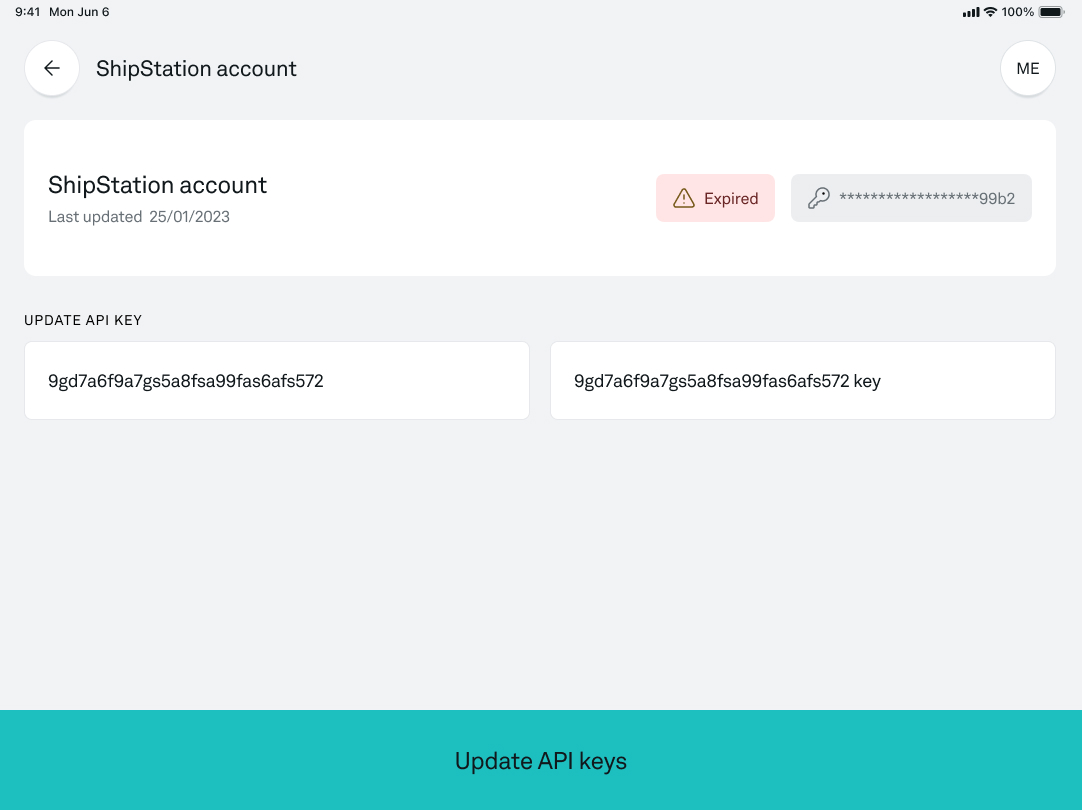Tap the Mon Jun 6 date in status bar
The width and height of the screenshot is (1082, 810).
pos(79,12)
